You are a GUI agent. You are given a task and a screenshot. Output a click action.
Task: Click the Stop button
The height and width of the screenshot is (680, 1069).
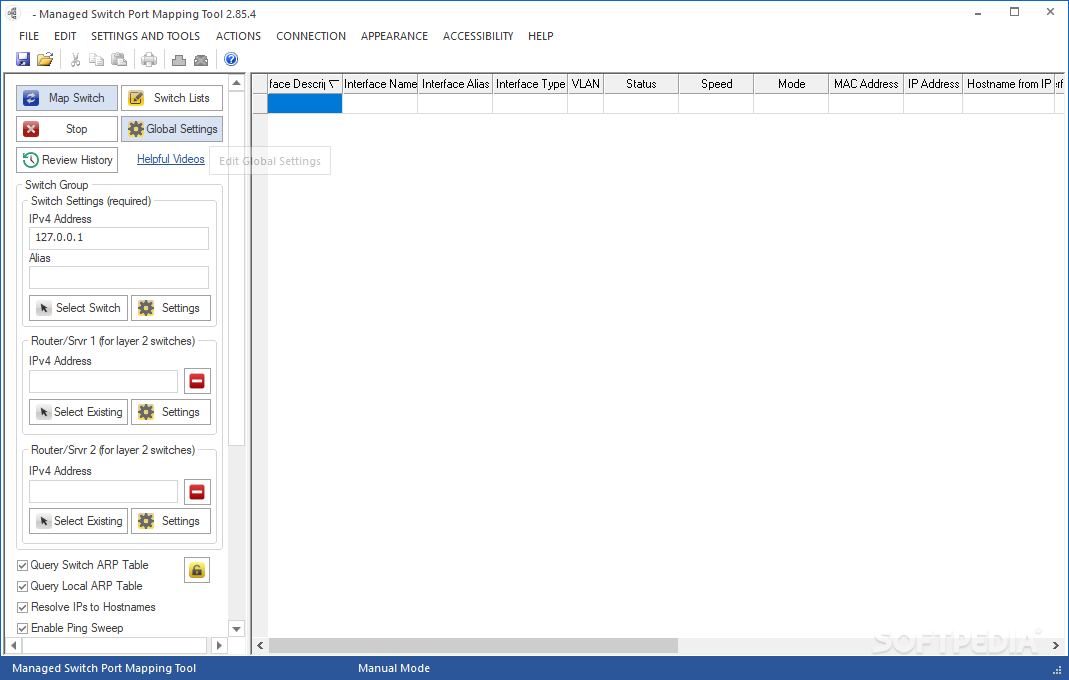click(x=67, y=129)
